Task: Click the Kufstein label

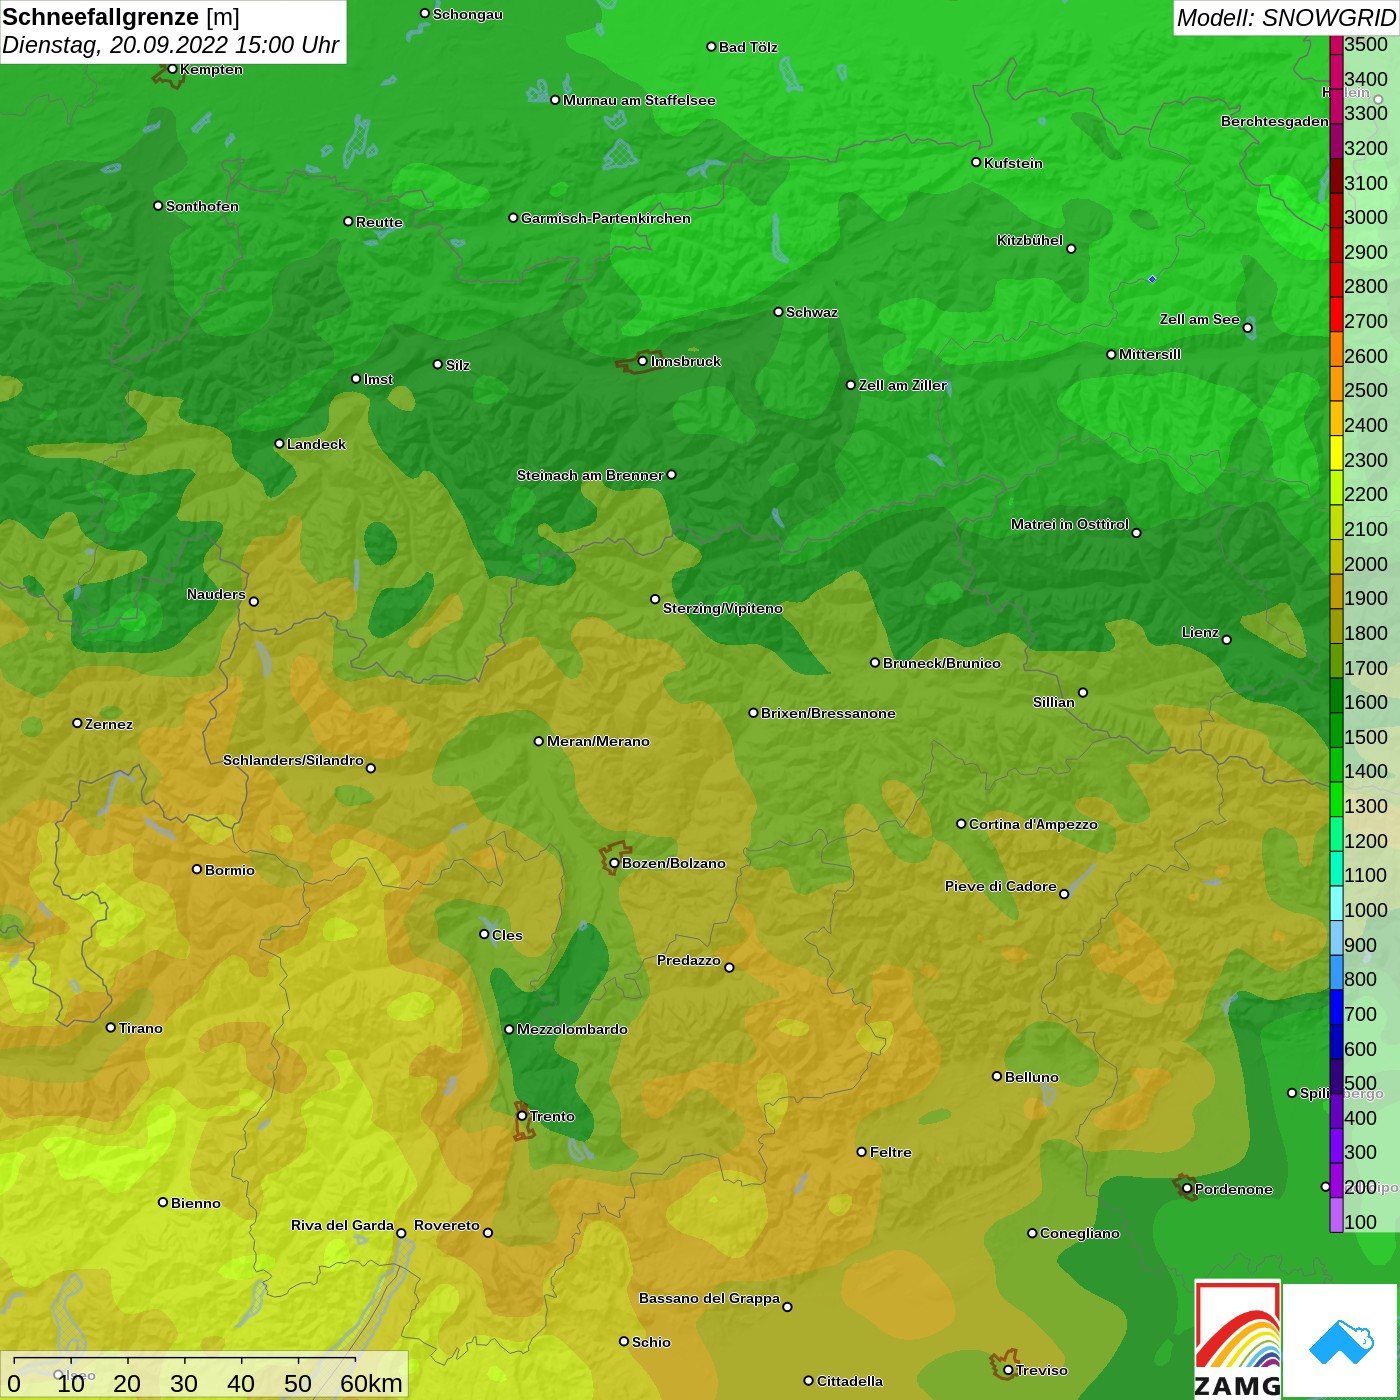Action: point(1013,163)
